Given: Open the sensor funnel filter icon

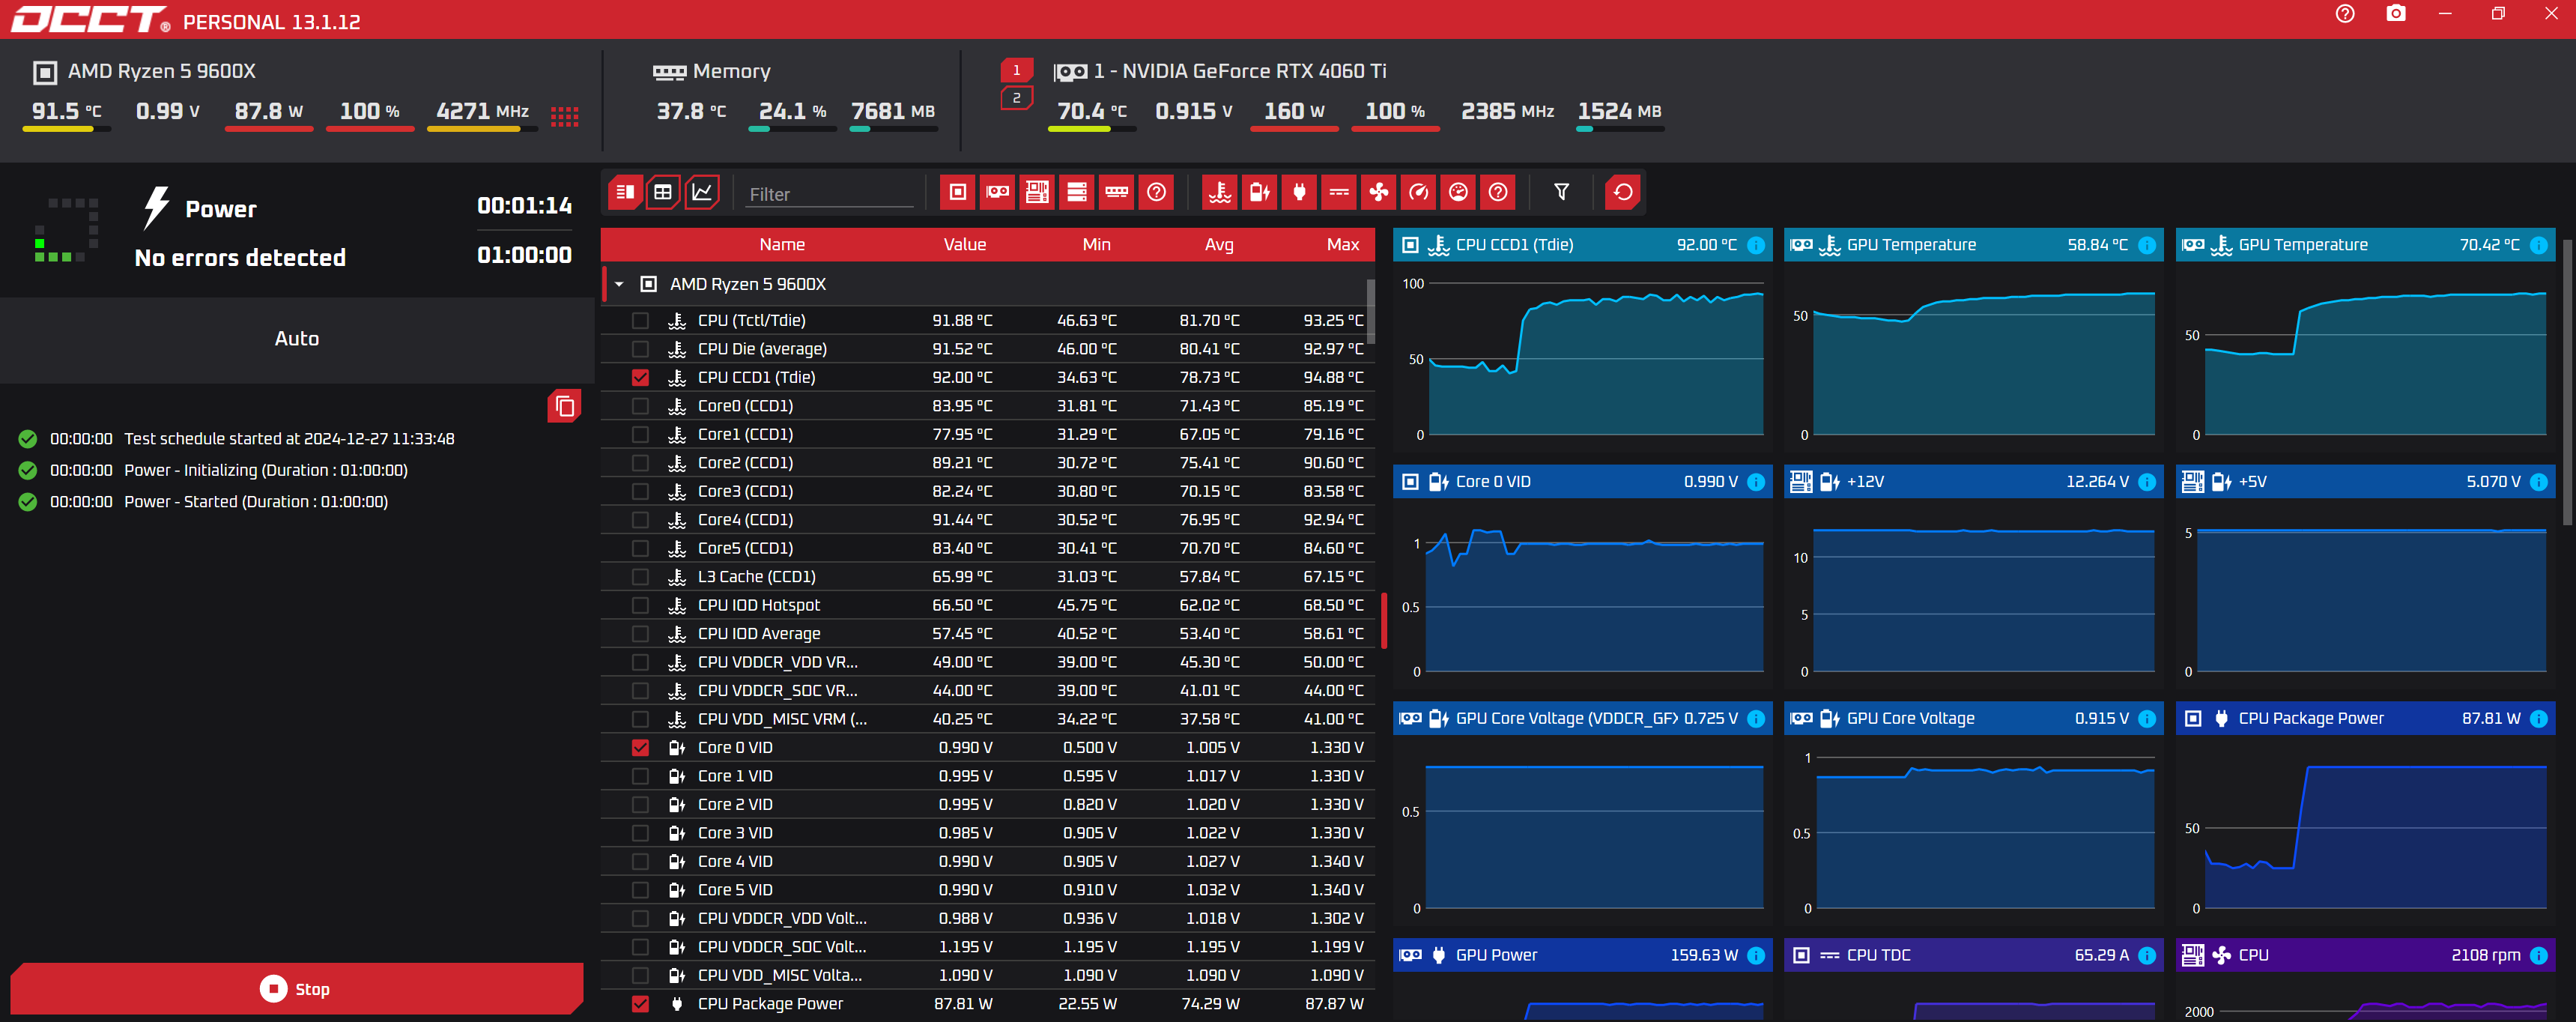Looking at the screenshot, I should point(1561,192).
